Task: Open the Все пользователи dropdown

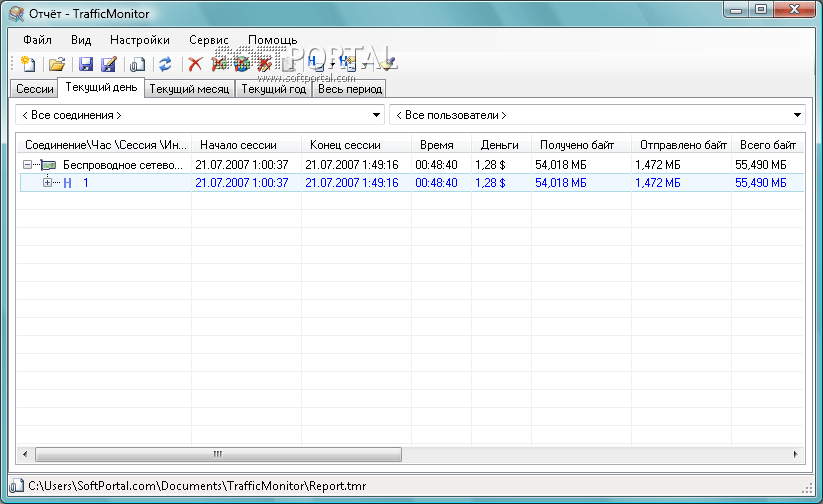Action: point(597,115)
